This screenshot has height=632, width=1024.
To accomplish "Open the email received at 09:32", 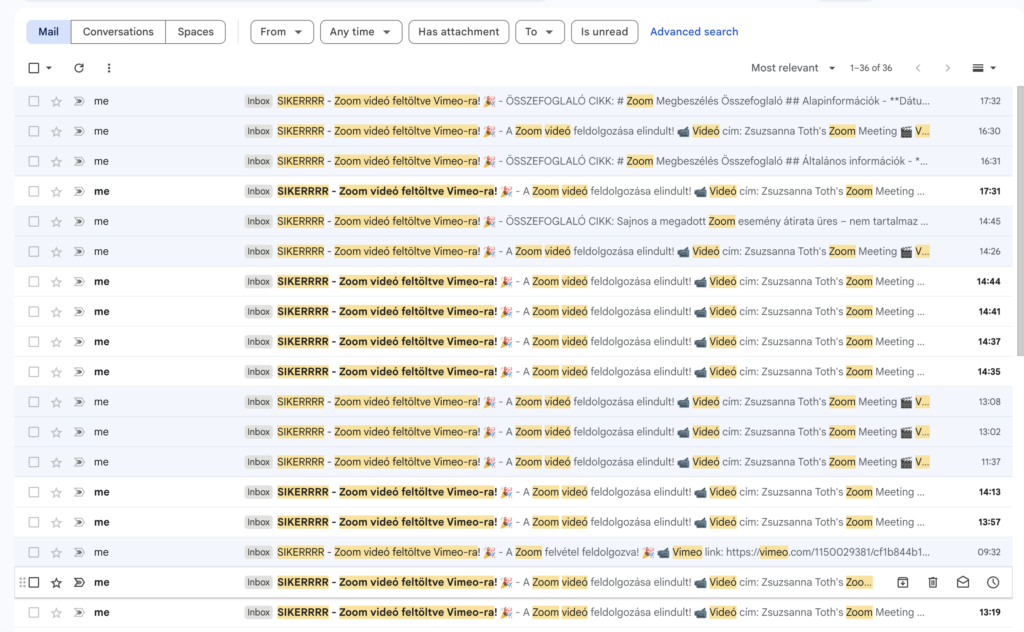I will pyautogui.click(x=600, y=551).
